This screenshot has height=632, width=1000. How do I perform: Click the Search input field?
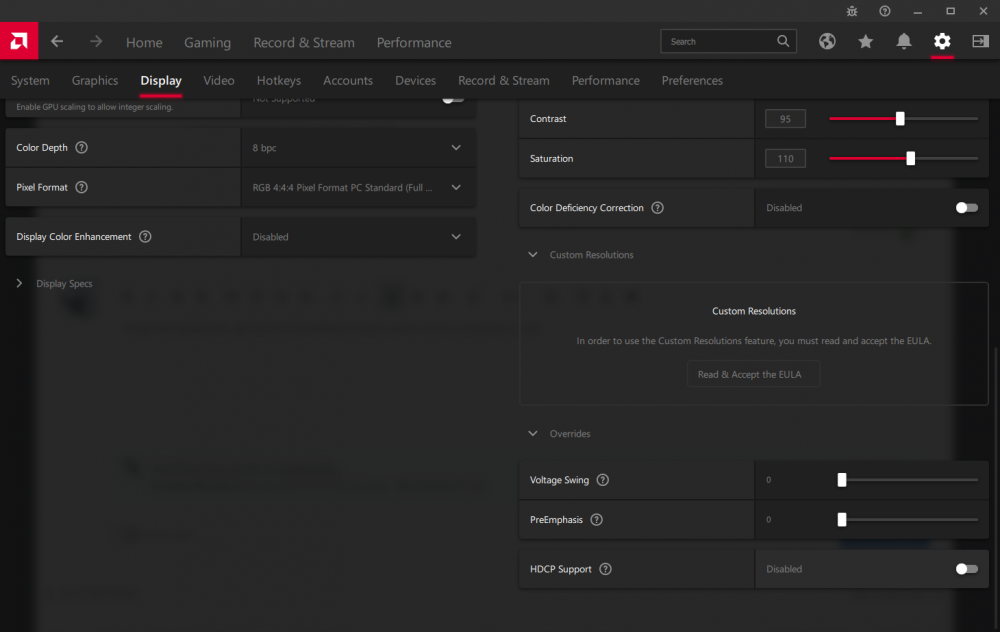720,42
